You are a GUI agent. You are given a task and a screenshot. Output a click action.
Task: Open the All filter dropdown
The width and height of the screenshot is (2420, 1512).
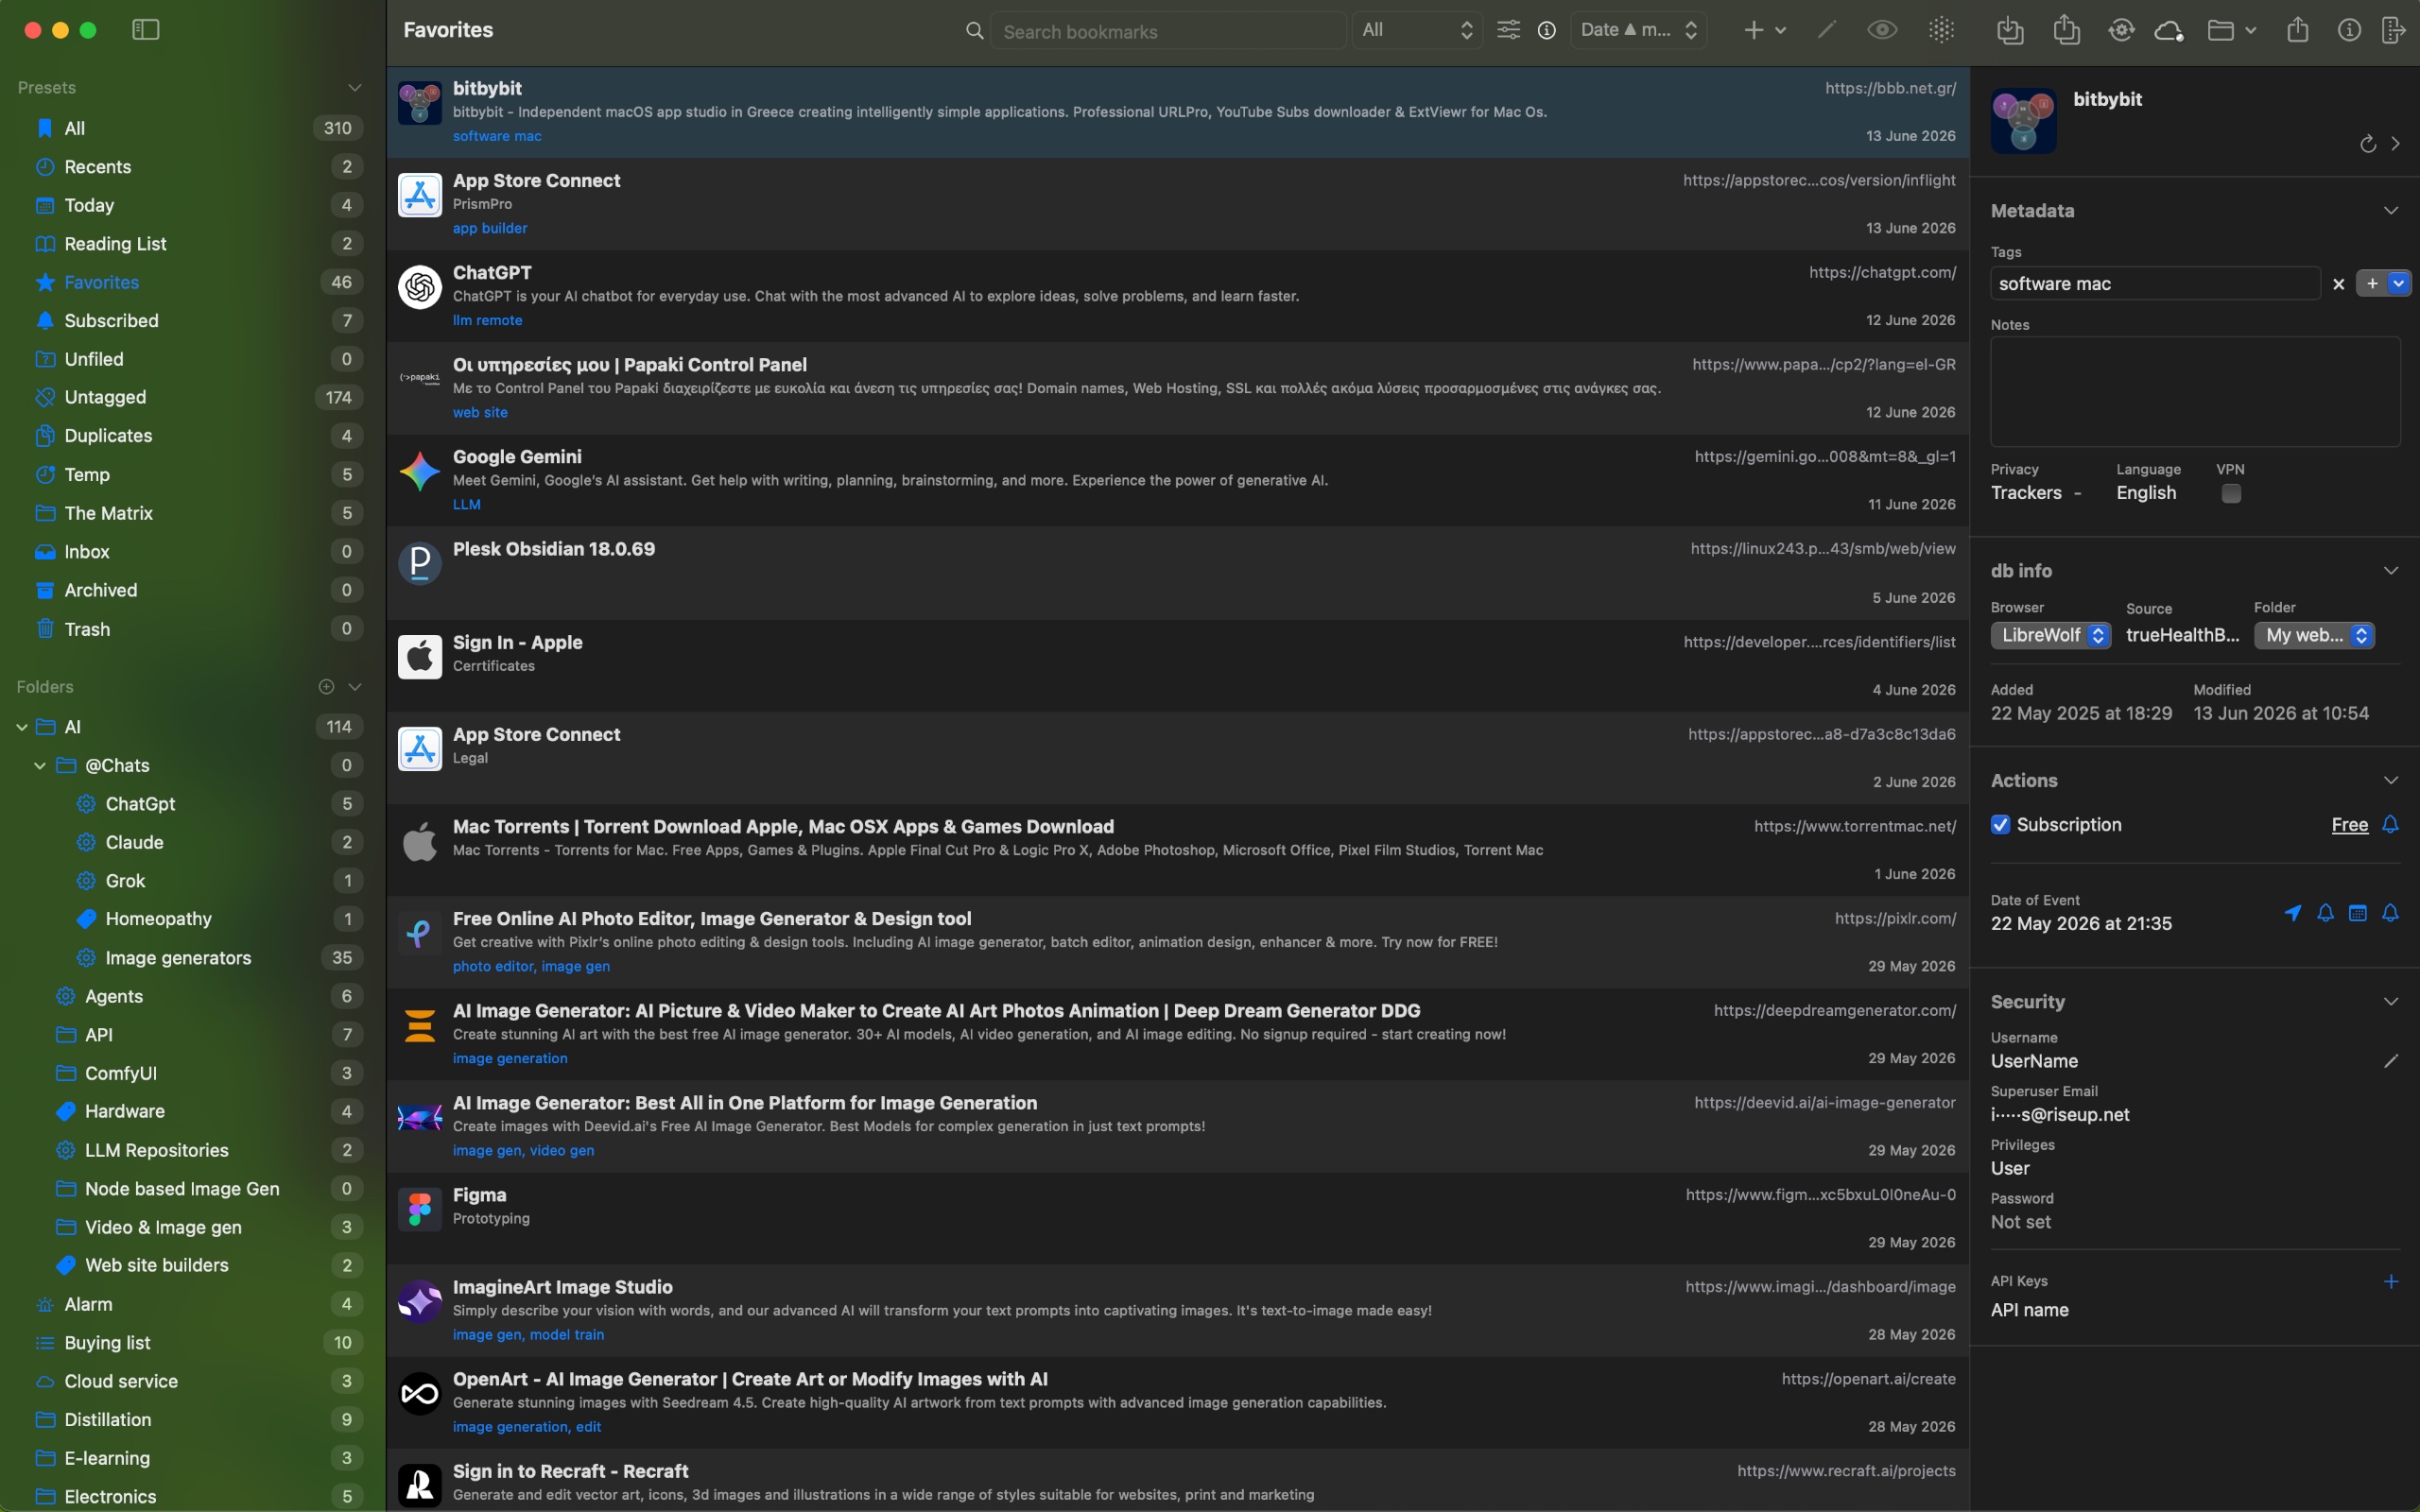point(1416,30)
